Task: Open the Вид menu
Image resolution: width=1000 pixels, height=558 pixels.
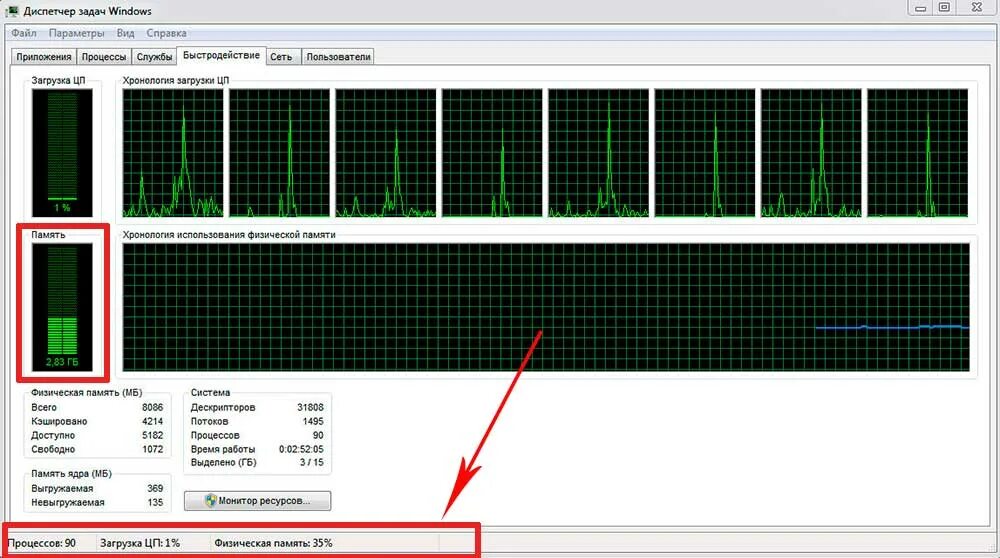Action: 125,33
